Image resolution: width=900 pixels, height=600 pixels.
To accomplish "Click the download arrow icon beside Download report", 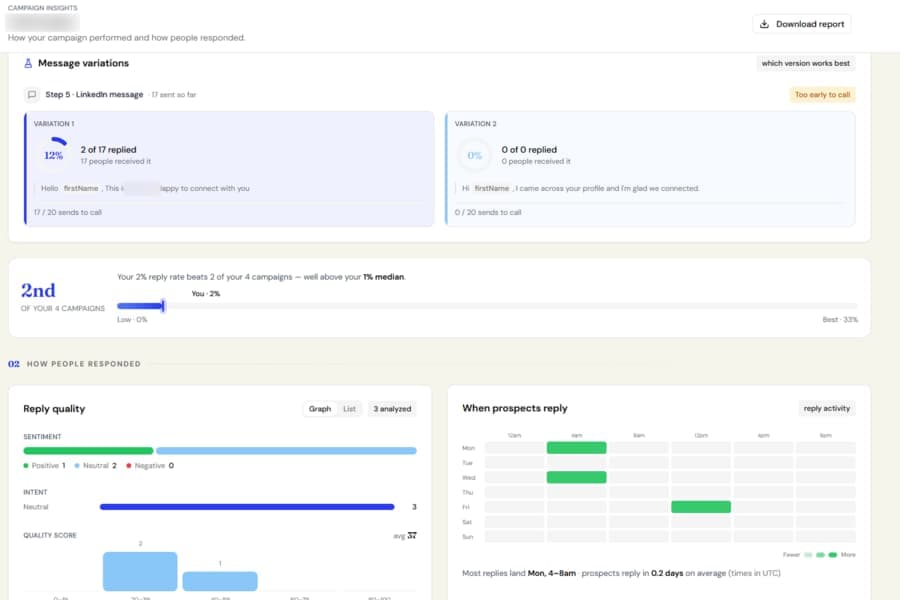I will (764, 24).
